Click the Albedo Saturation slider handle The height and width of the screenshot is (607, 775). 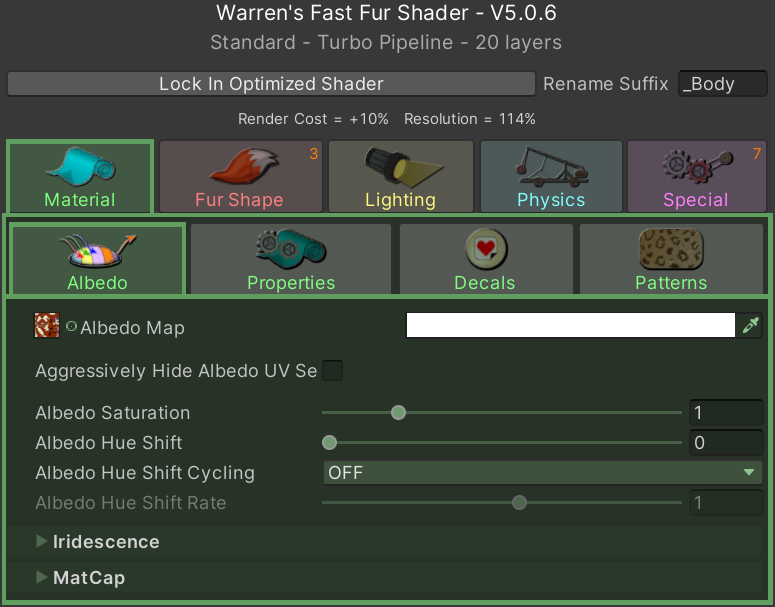pos(398,413)
